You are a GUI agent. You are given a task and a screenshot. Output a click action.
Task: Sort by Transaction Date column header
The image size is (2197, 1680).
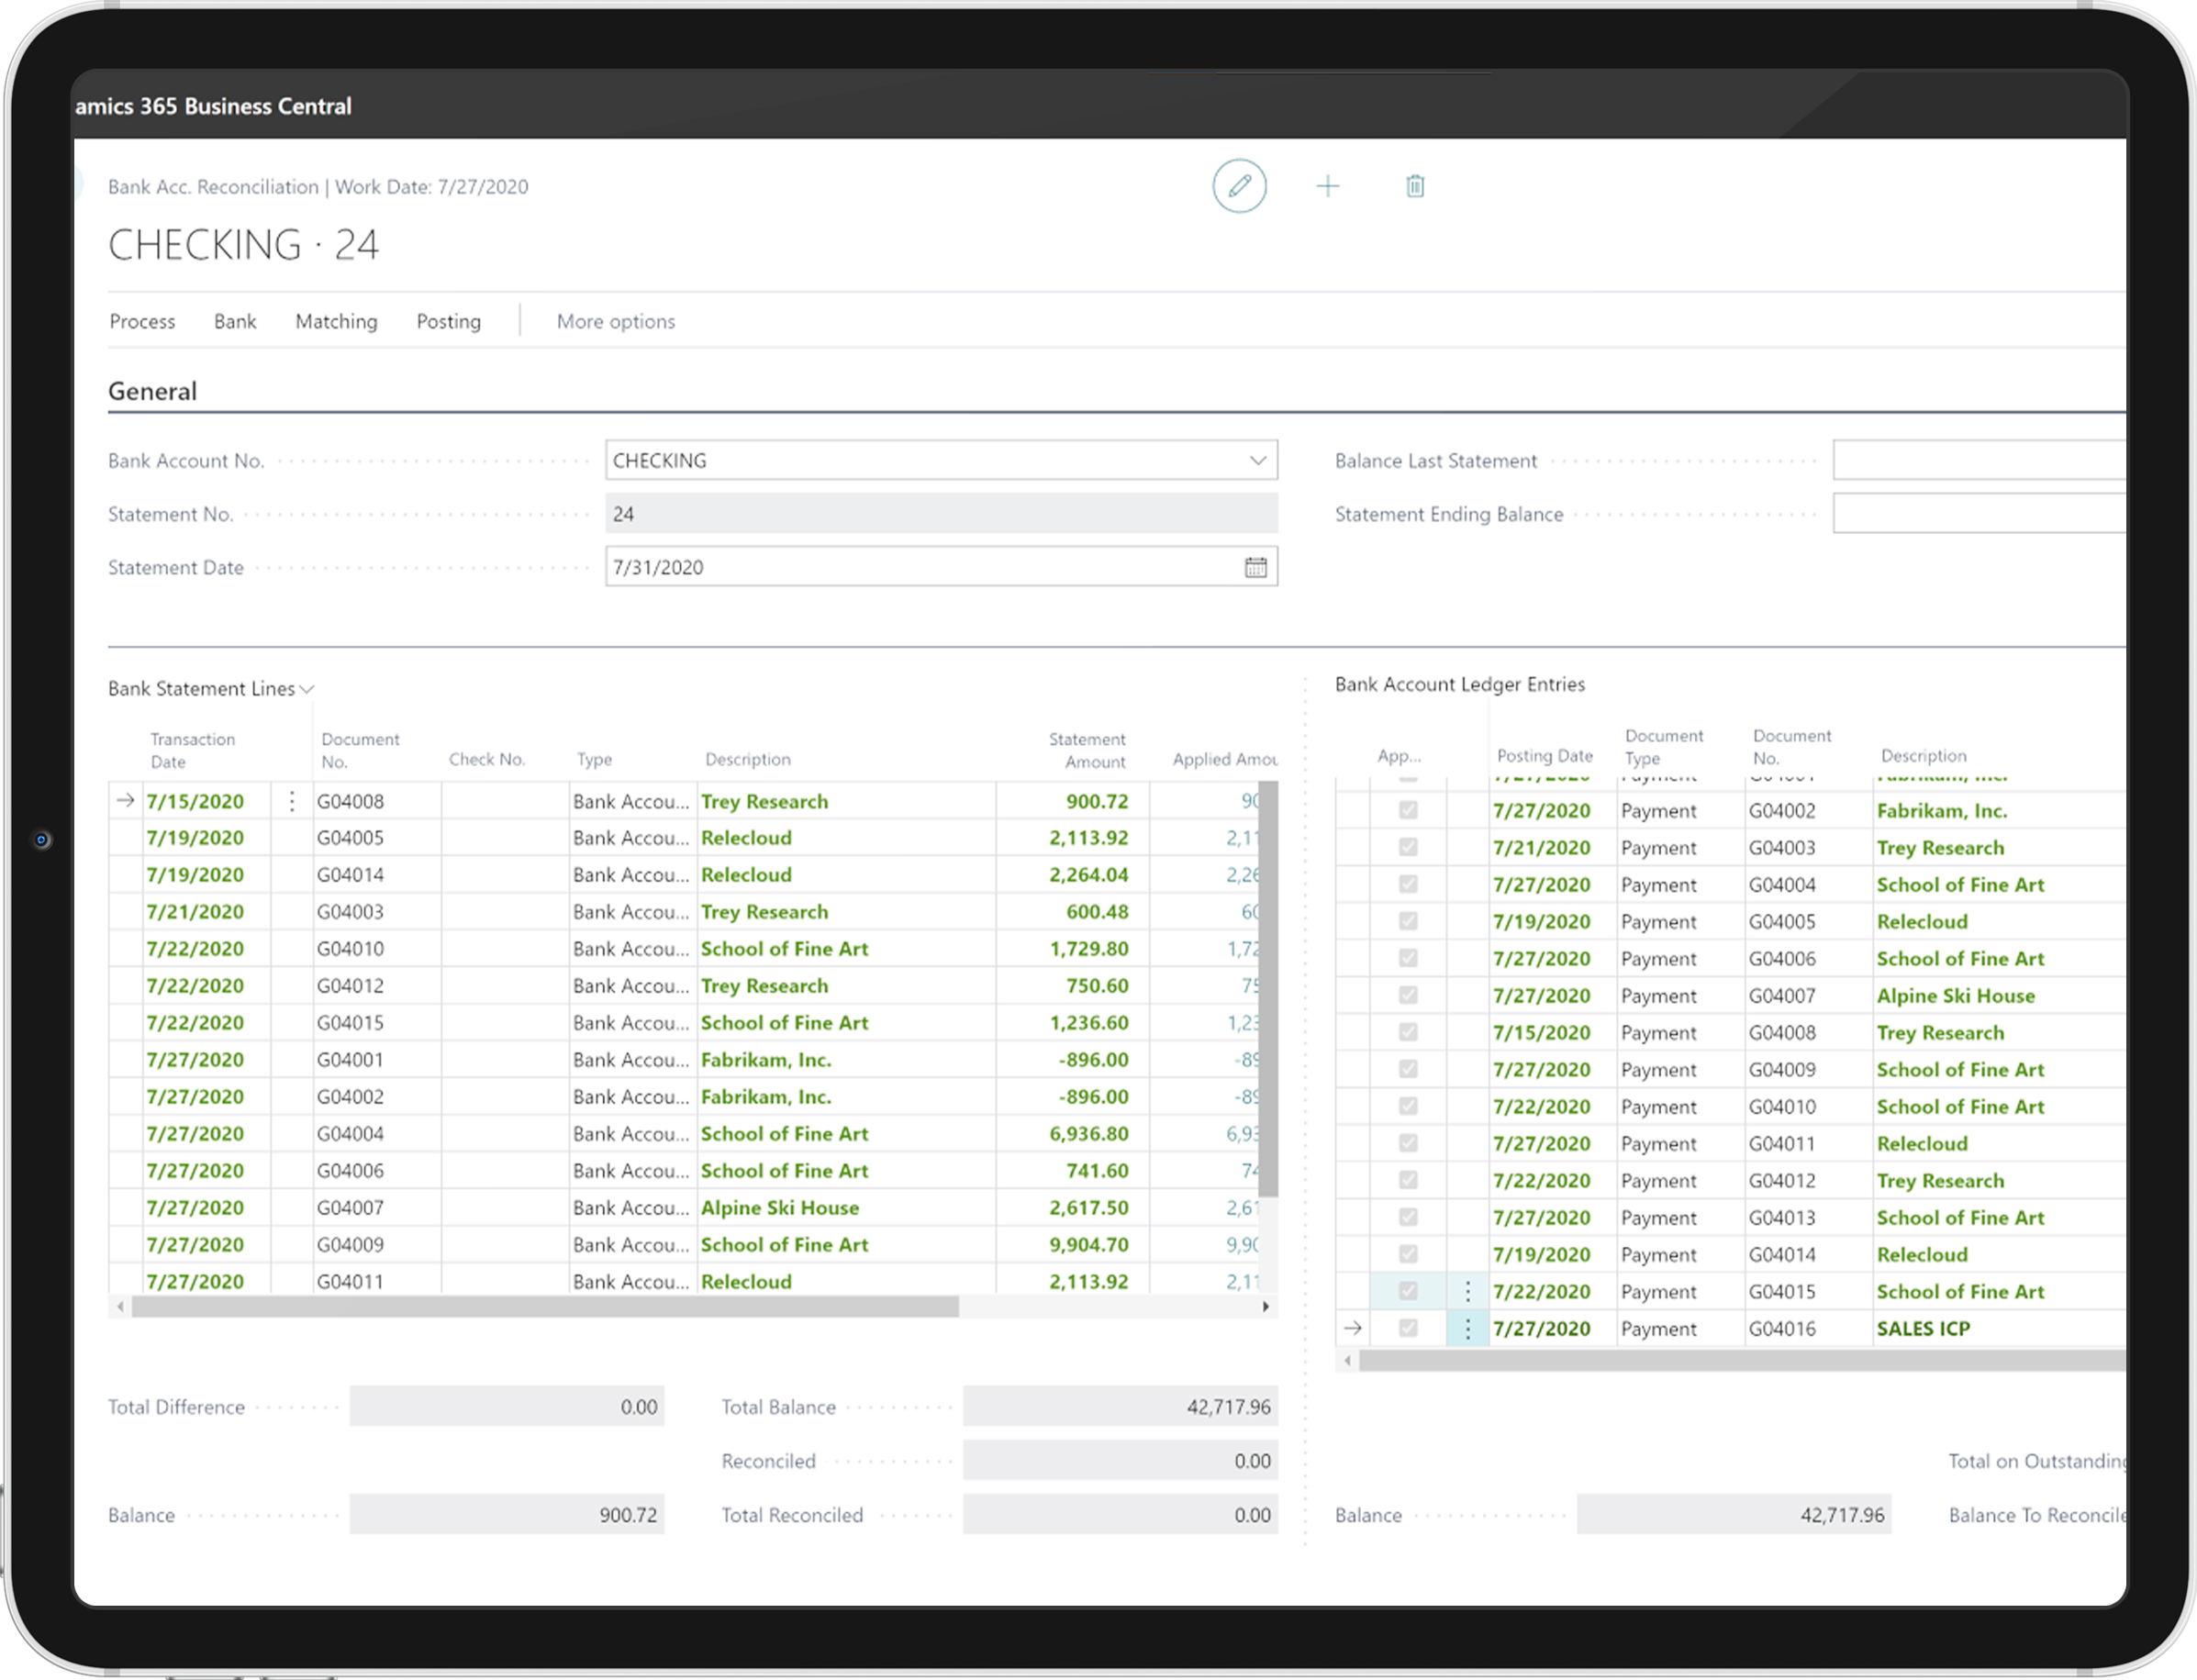point(192,750)
